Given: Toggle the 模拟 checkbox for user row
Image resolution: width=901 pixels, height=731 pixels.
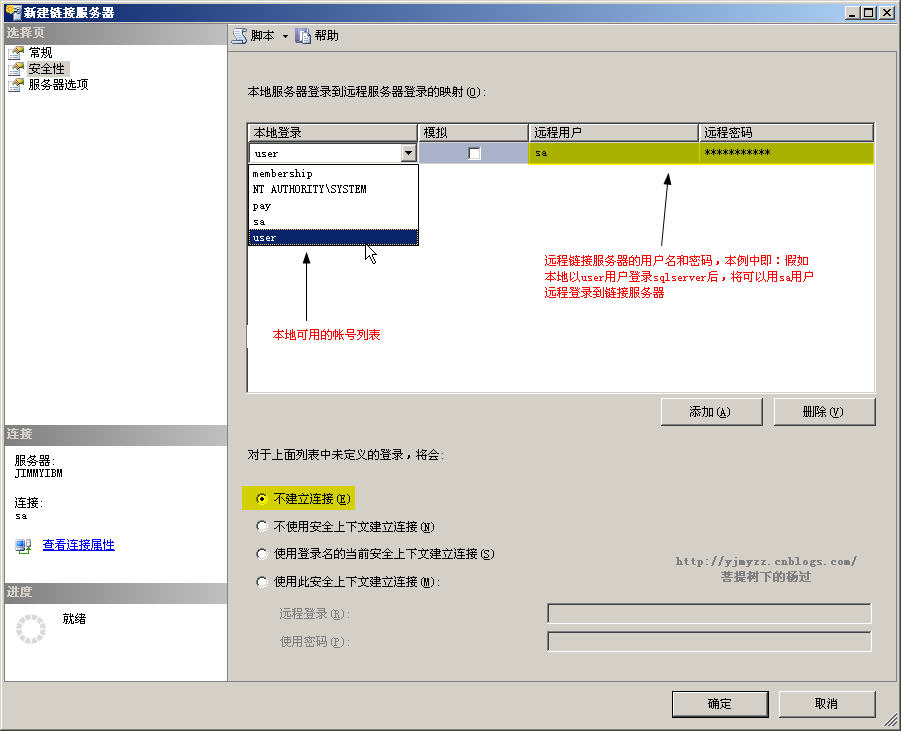Looking at the screenshot, I should point(474,153).
